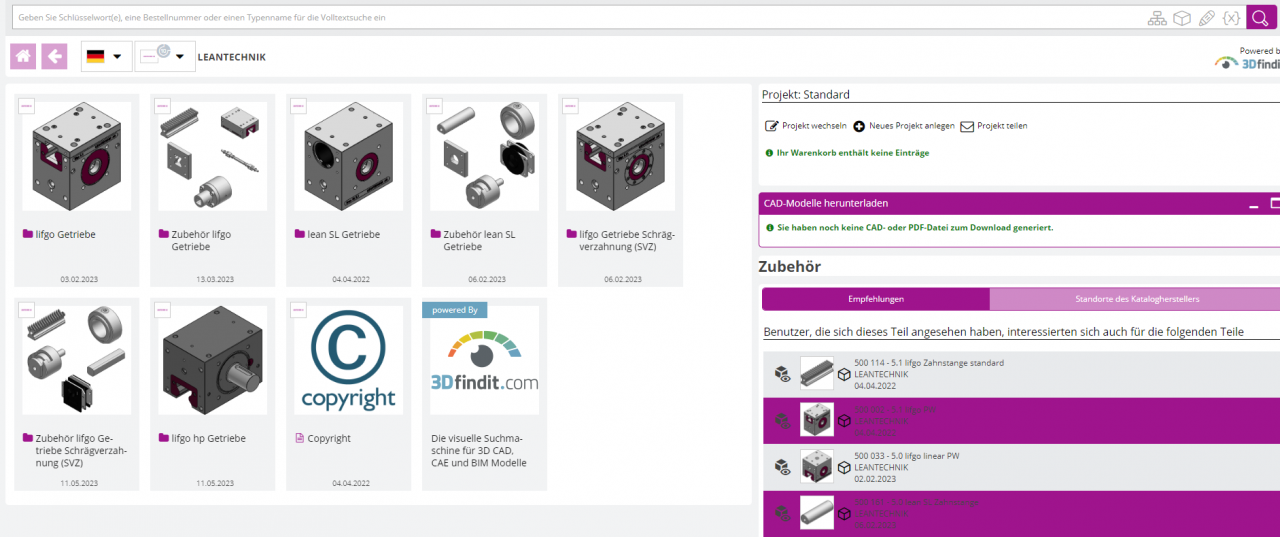The height and width of the screenshot is (537, 1280).
Task: Select the 3D cube geometric search icon
Action: 1182,18
